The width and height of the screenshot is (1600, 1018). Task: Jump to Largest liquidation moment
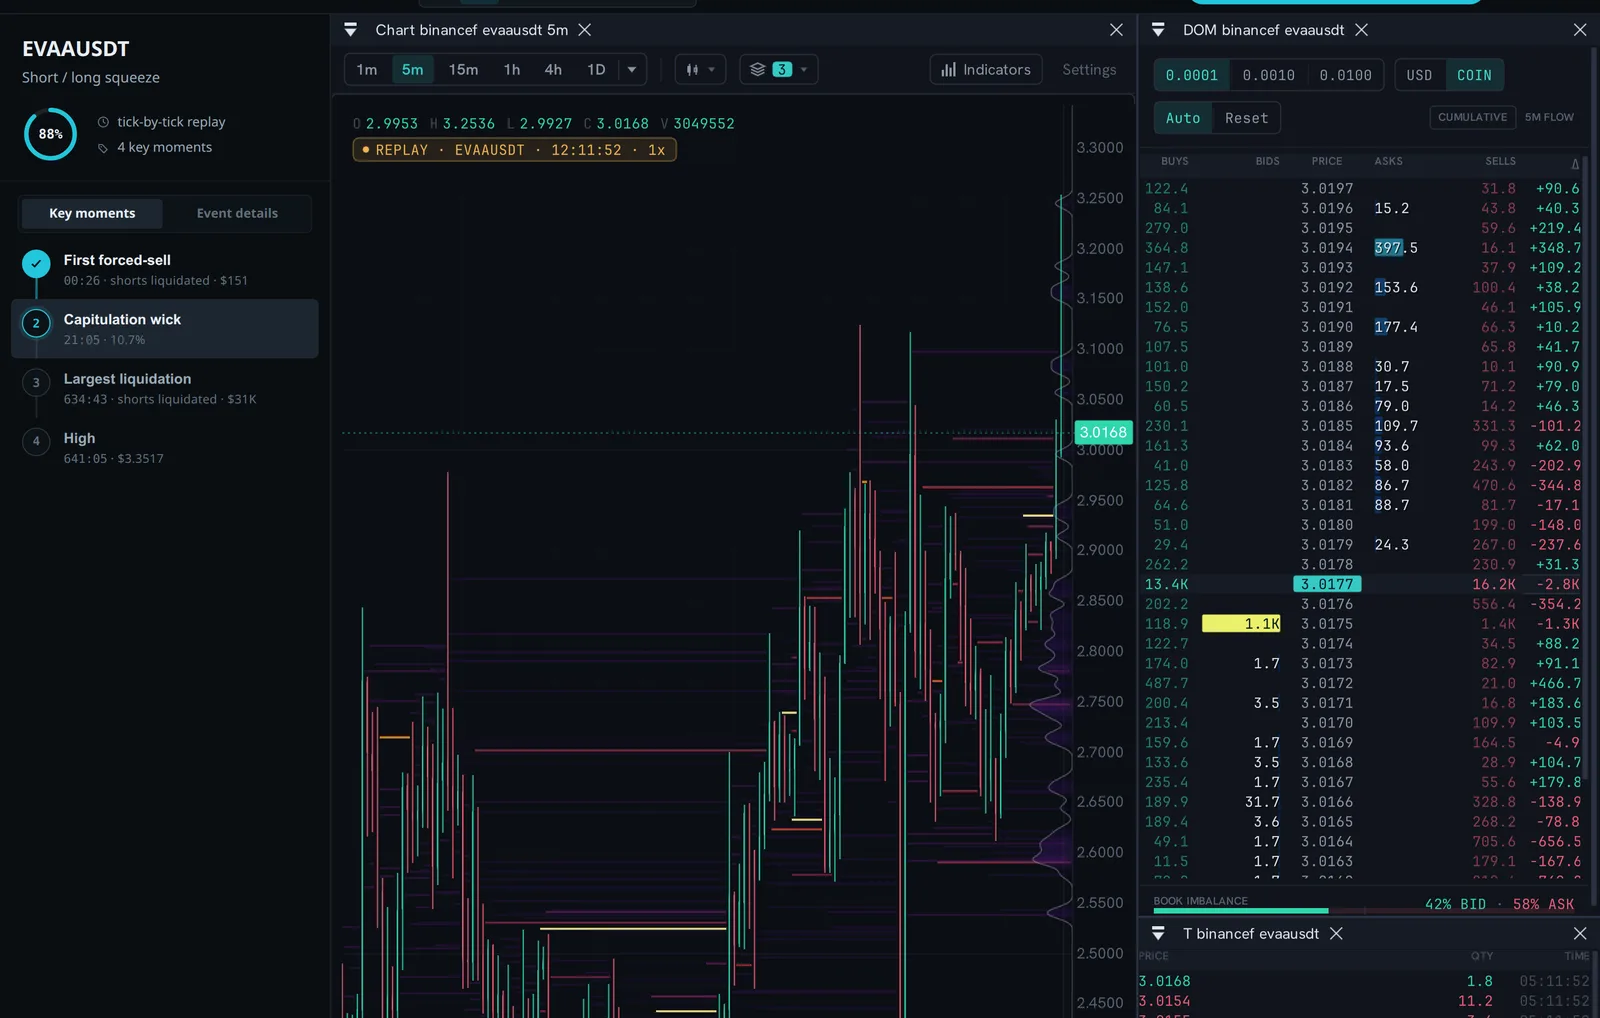click(165, 388)
